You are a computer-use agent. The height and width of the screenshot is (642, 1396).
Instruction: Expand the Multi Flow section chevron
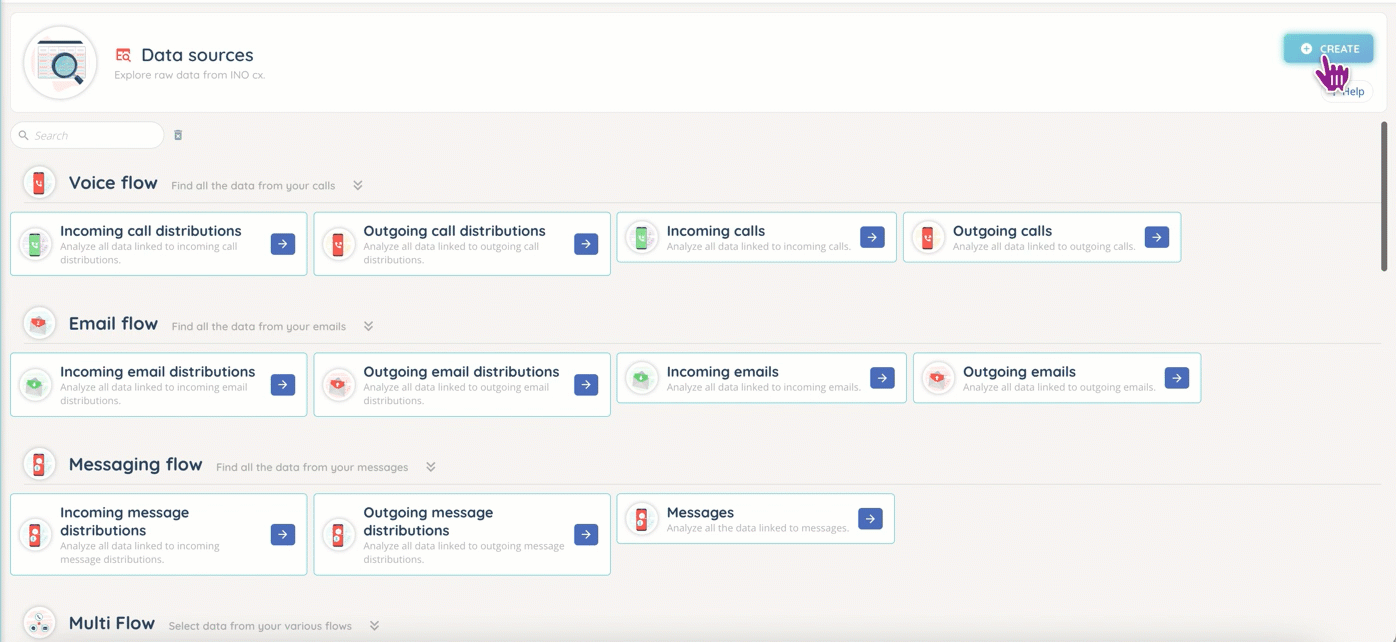click(374, 626)
